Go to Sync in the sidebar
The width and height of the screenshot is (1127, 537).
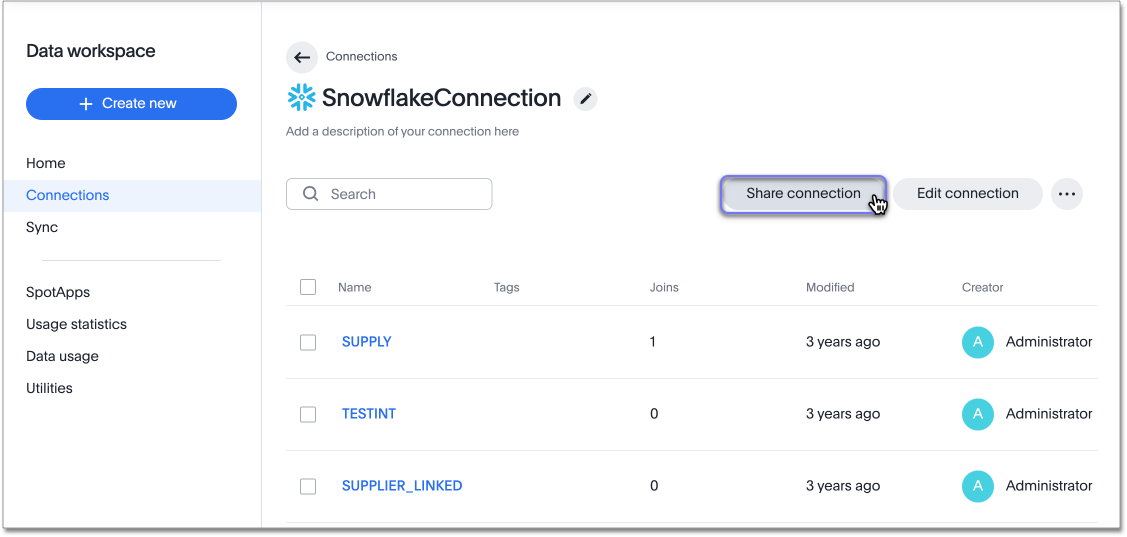tap(42, 227)
